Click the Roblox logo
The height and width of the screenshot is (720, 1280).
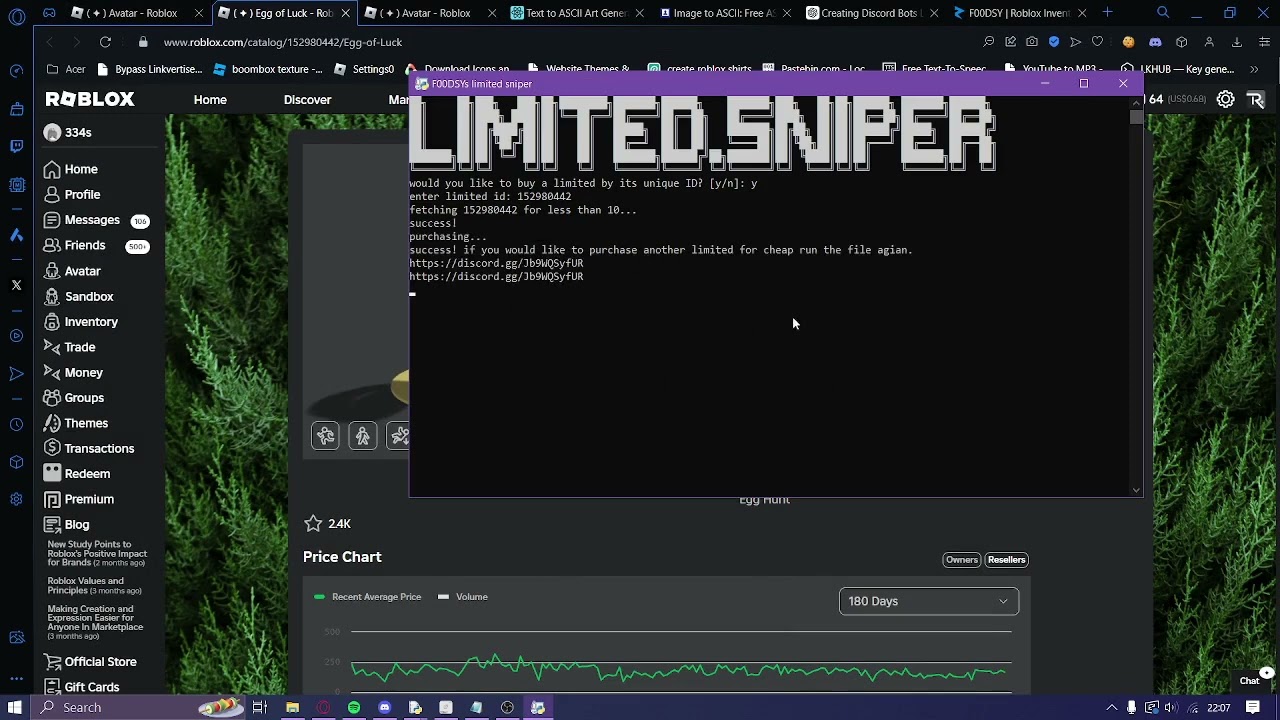pos(90,99)
